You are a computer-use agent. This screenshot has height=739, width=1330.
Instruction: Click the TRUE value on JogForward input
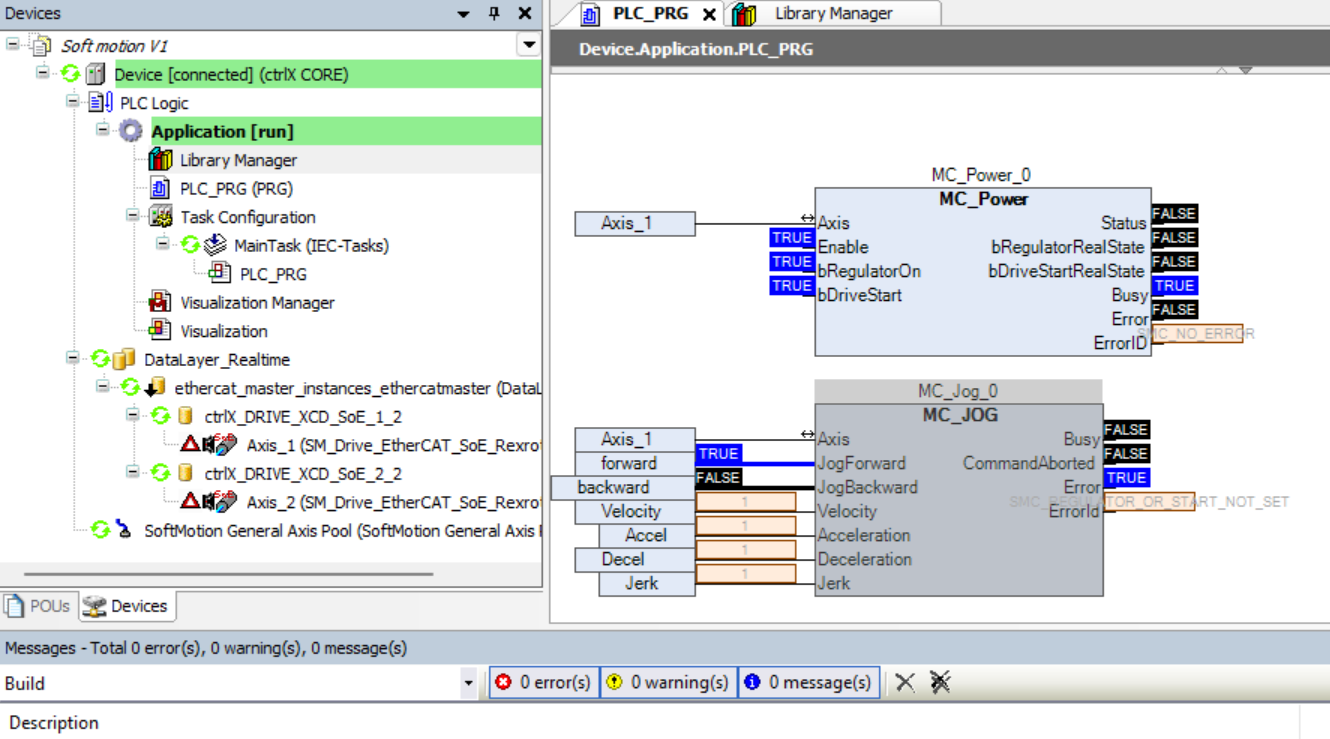coord(718,454)
